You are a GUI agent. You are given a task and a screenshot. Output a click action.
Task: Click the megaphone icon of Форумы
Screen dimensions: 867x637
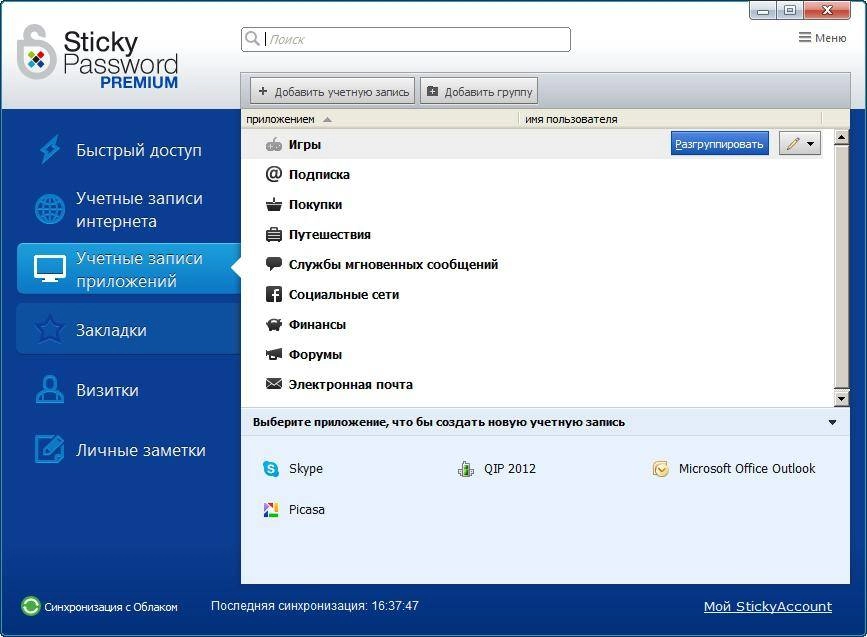[x=274, y=354]
